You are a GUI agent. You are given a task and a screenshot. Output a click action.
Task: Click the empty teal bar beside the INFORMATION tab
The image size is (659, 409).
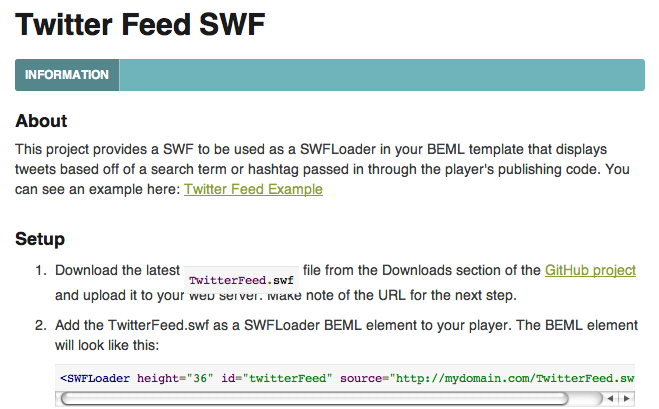click(382, 75)
